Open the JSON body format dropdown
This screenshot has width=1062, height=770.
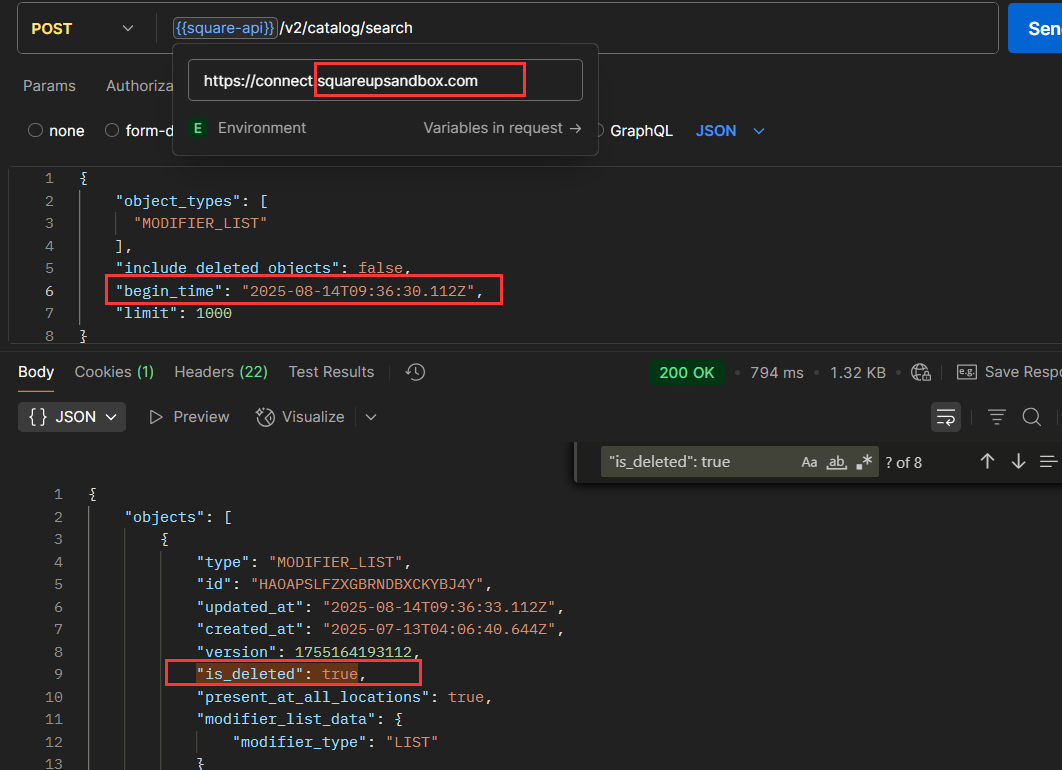click(729, 131)
